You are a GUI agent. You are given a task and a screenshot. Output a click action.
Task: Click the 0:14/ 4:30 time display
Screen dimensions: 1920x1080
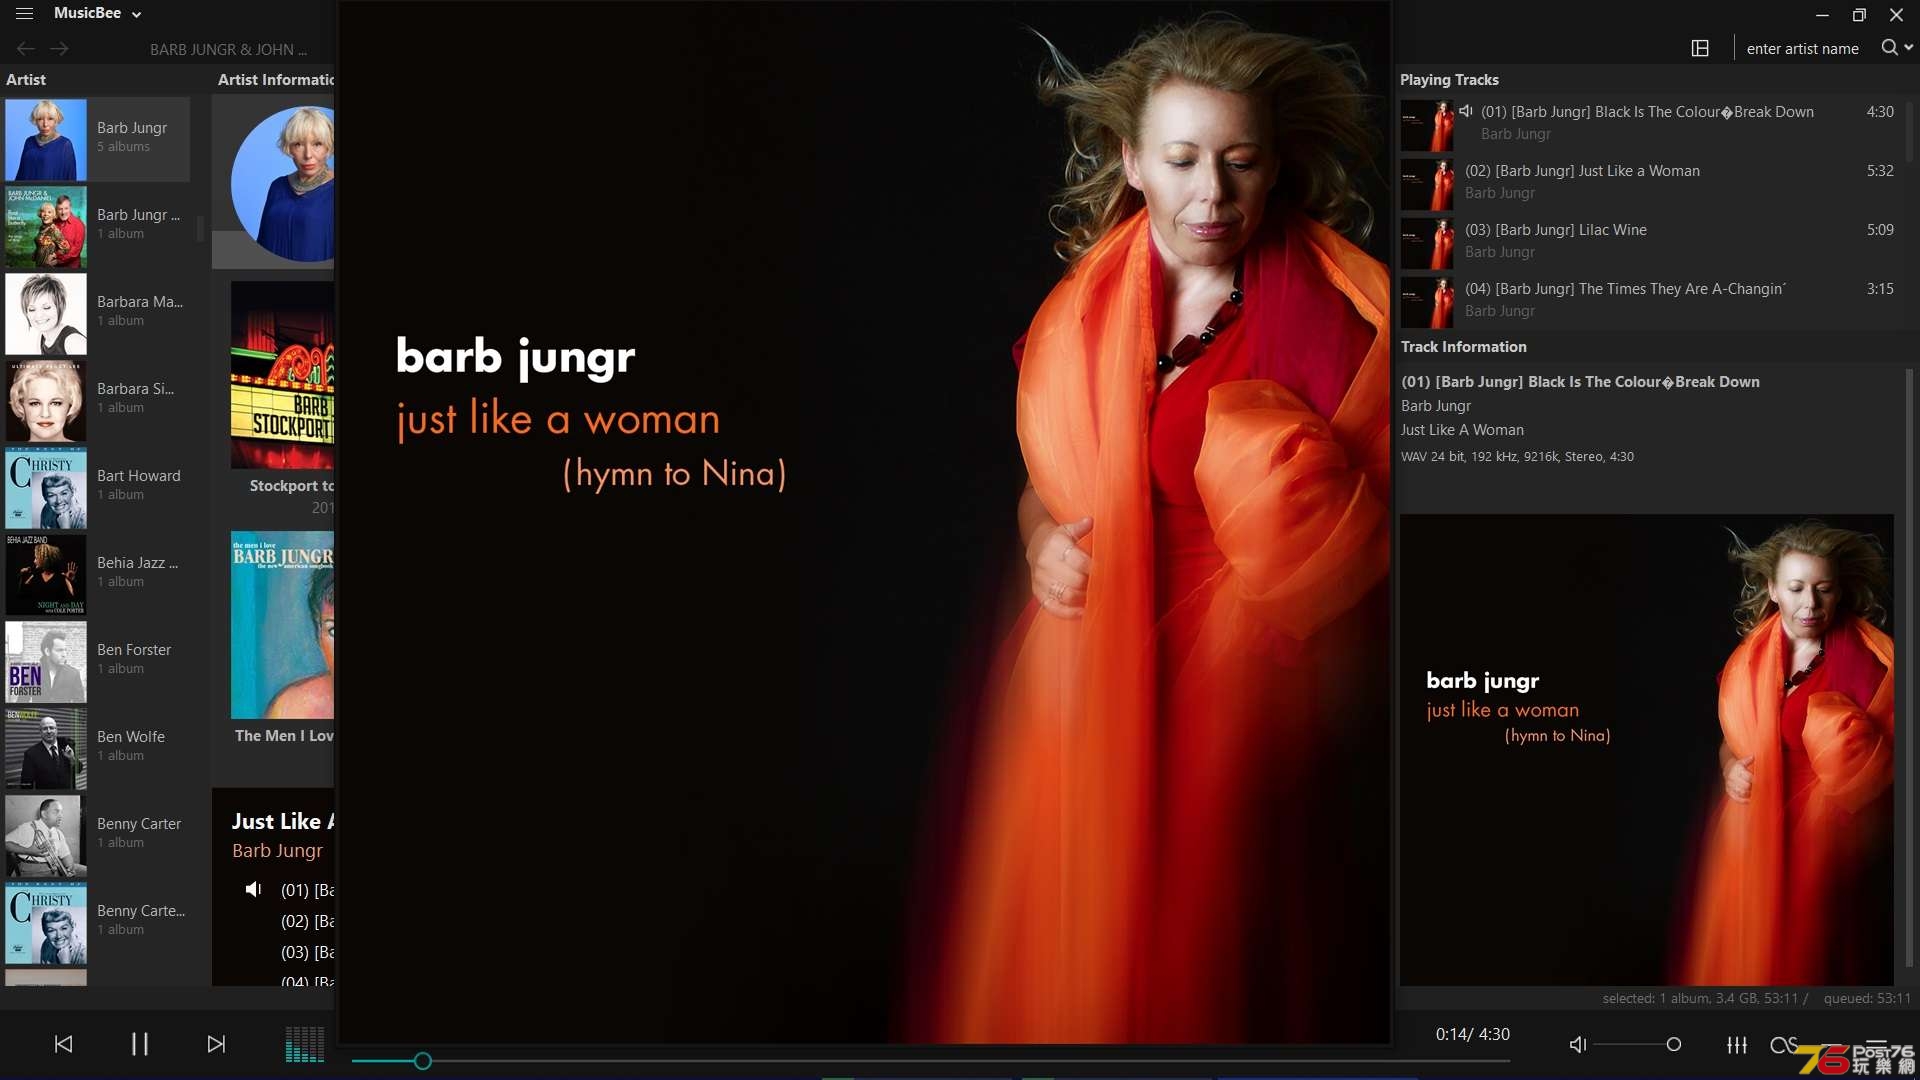[x=1472, y=1034]
